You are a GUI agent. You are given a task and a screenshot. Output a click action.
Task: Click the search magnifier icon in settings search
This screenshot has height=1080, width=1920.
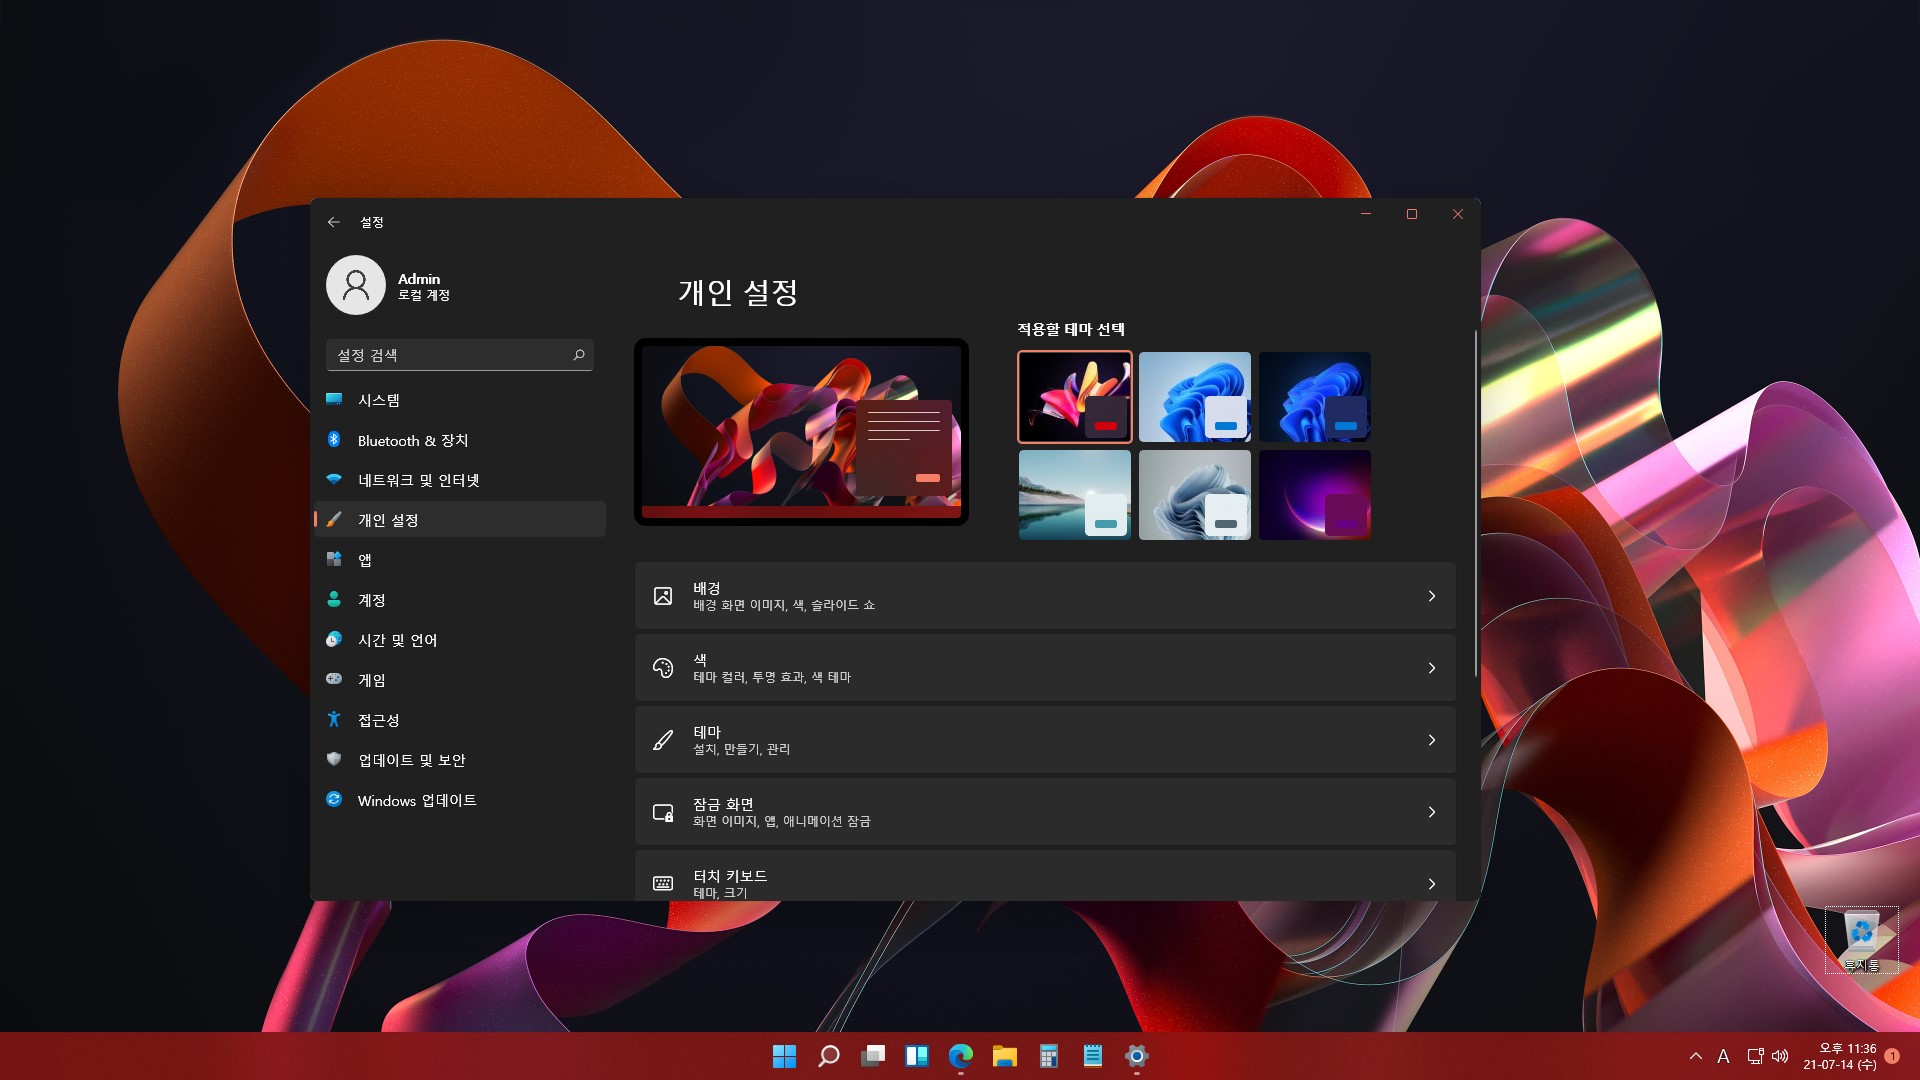(x=579, y=355)
